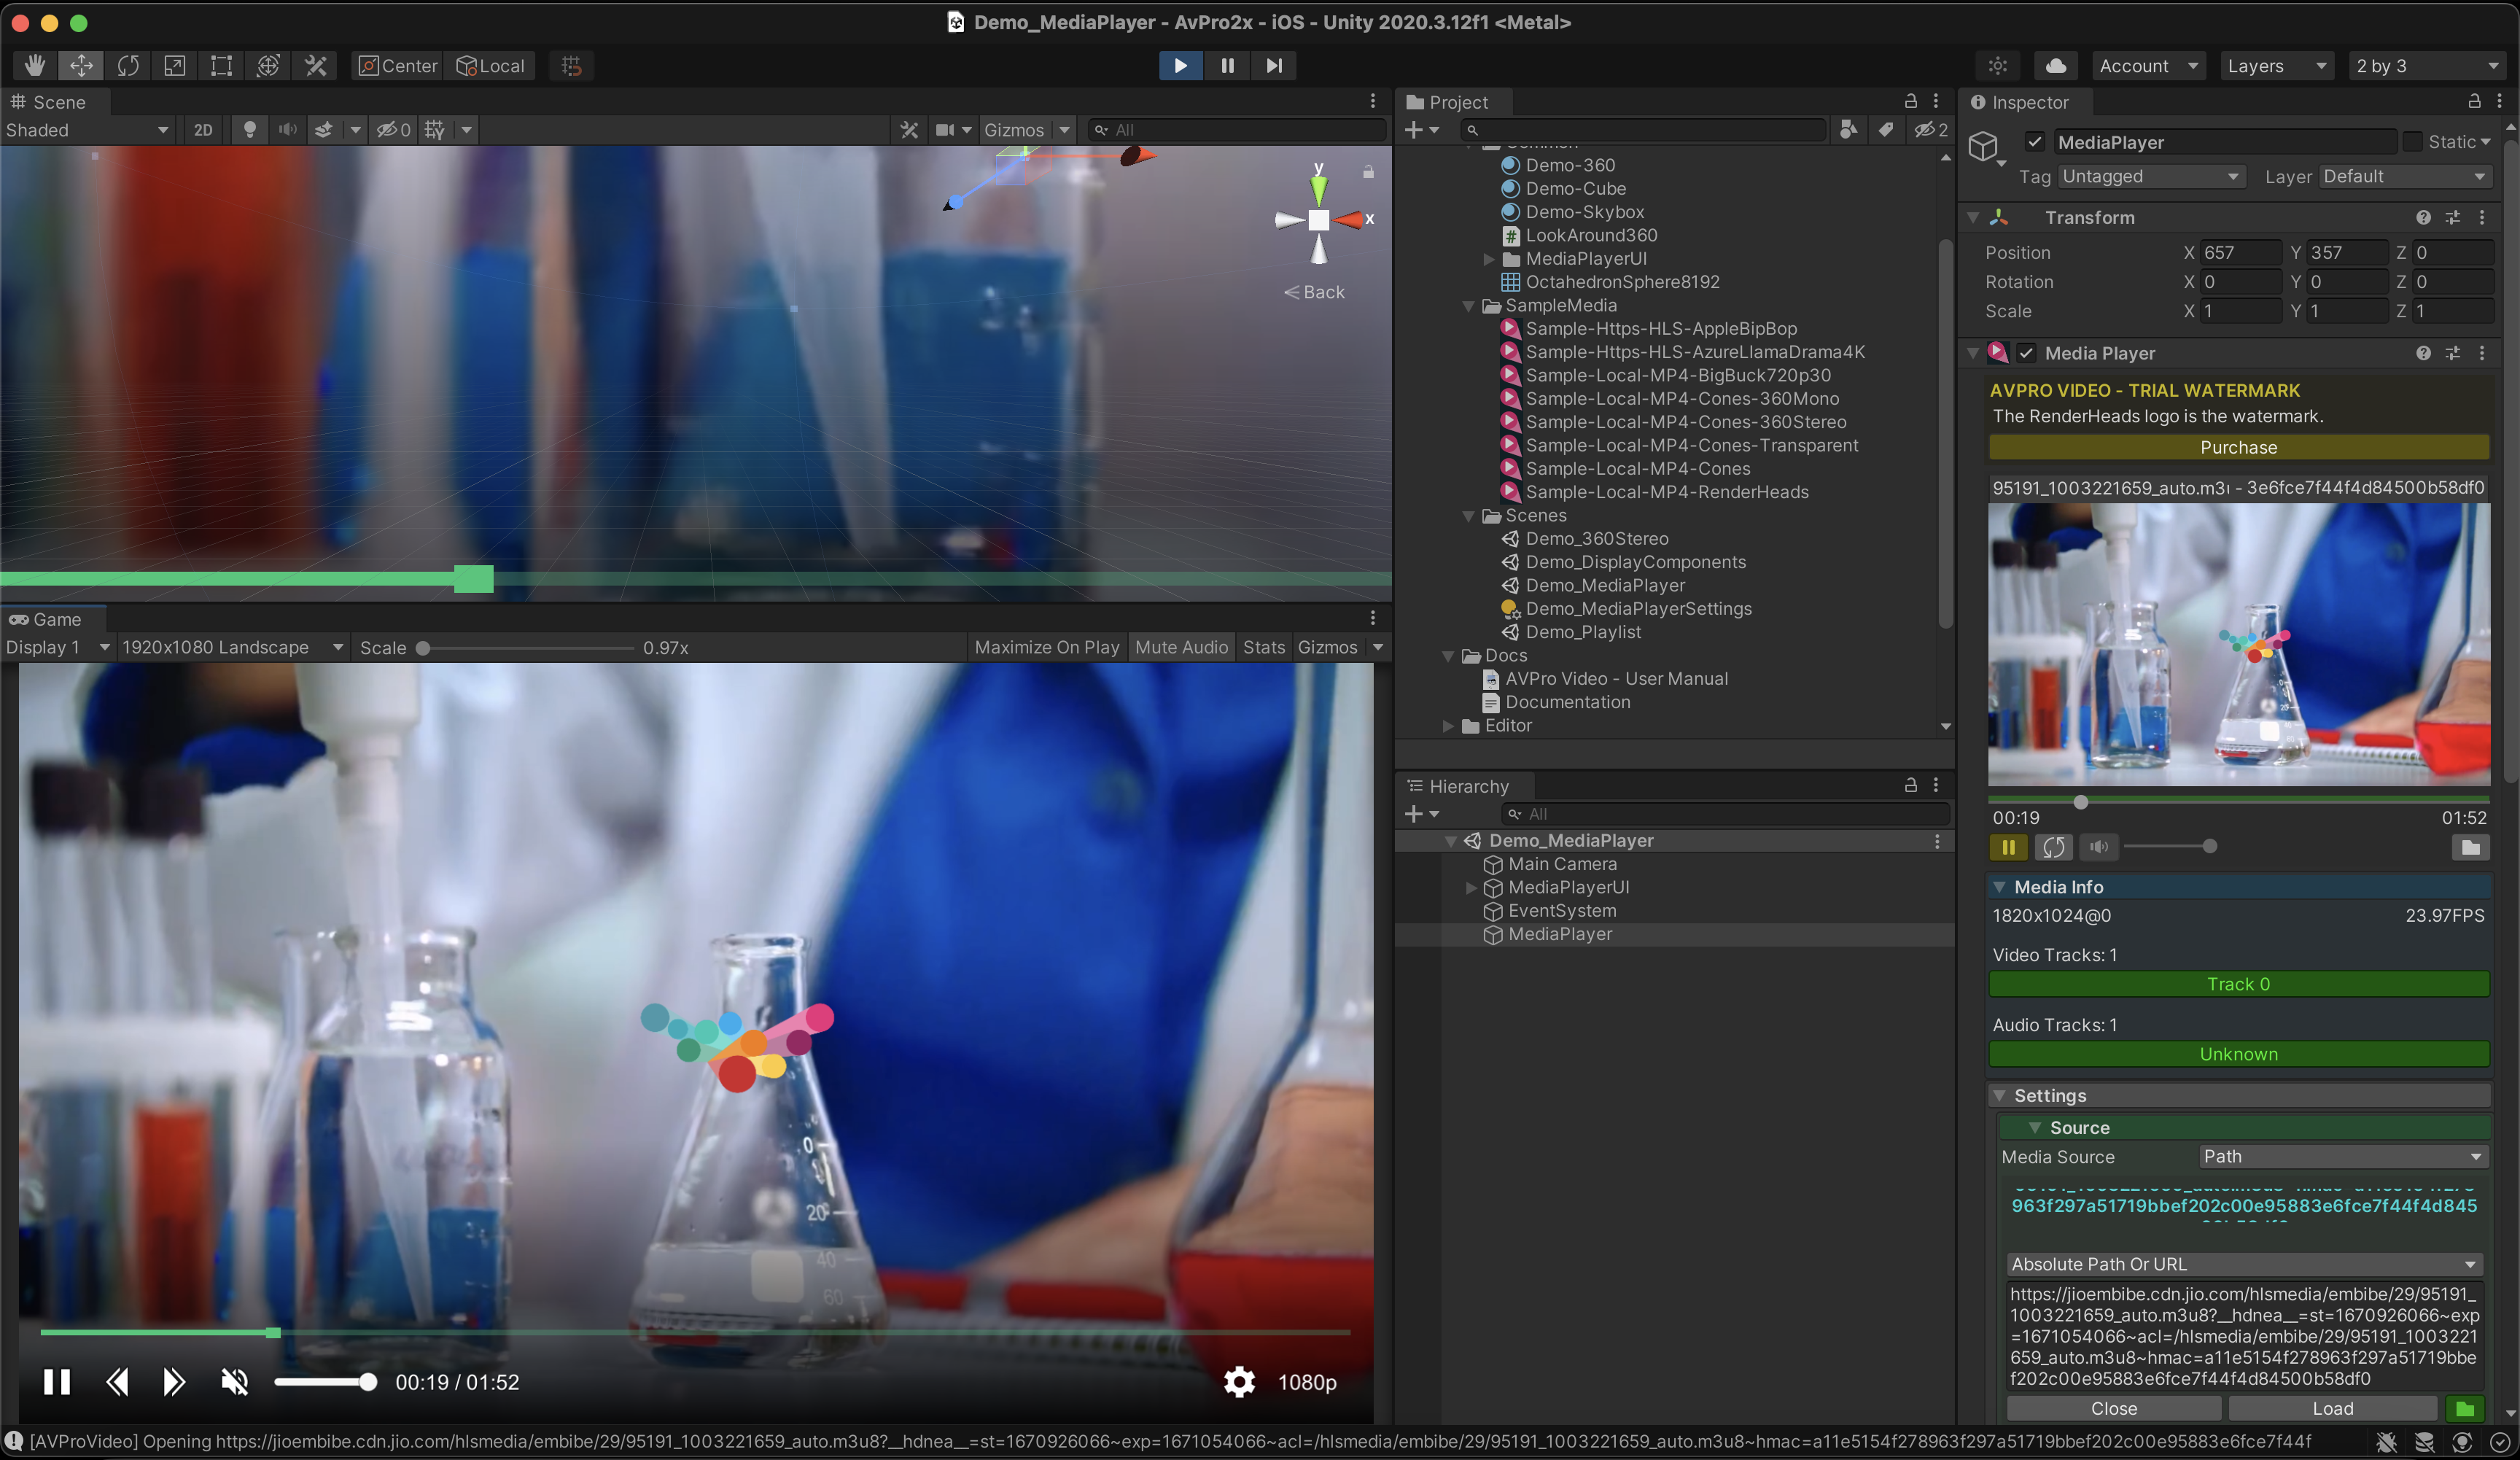Click the Step forward button
Image resolution: width=2520 pixels, height=1460 pixels.
tap(1274, 66)
